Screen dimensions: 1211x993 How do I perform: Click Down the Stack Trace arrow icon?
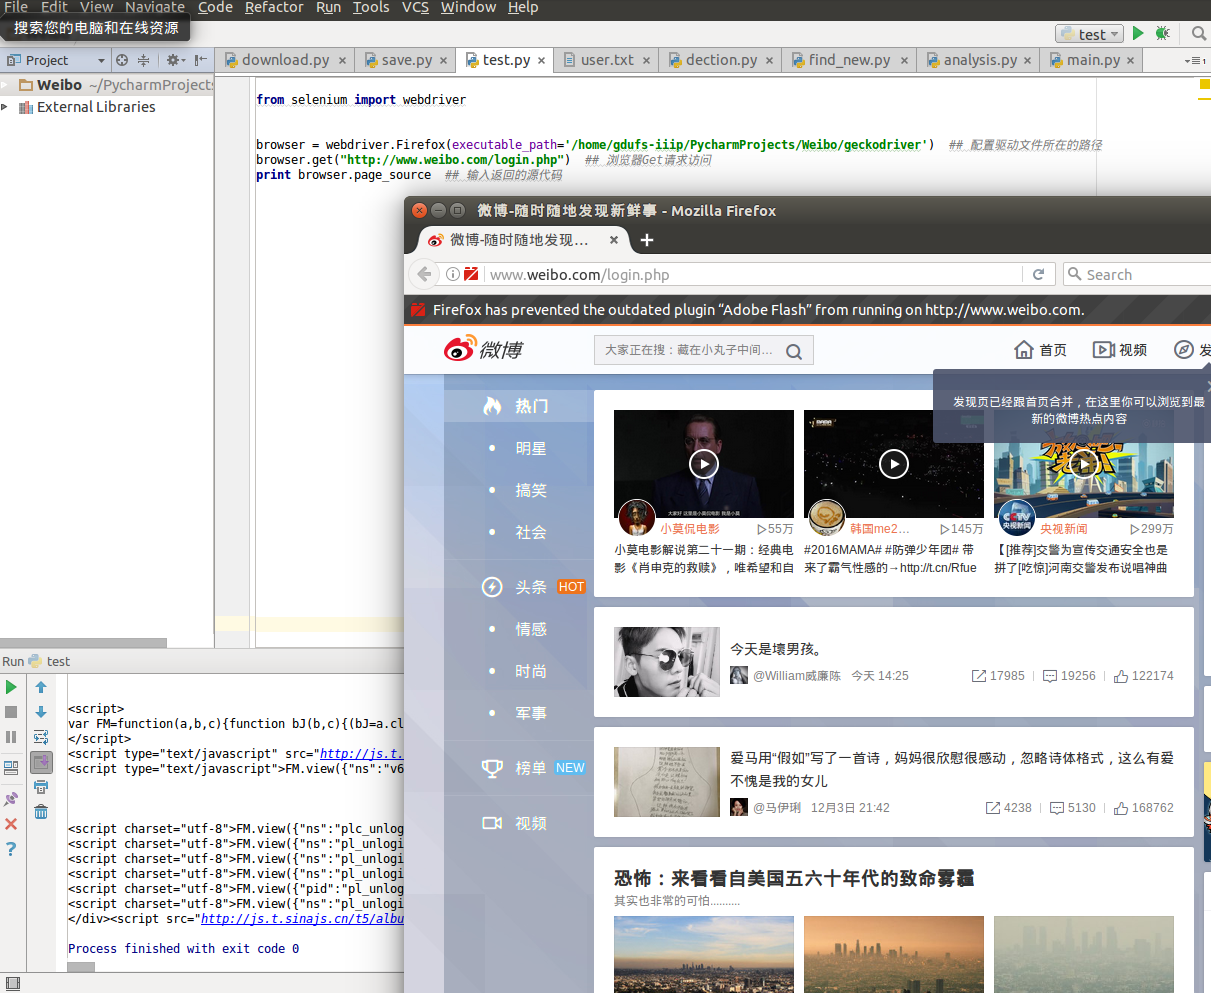click(41, 712)
